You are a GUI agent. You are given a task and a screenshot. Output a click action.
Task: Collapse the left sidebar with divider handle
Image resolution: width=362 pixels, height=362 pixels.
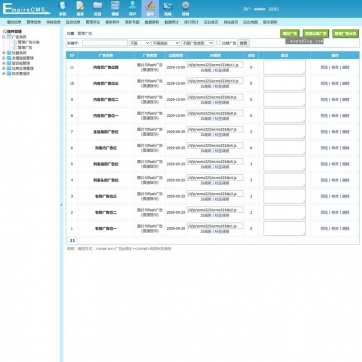click(61, 205)
